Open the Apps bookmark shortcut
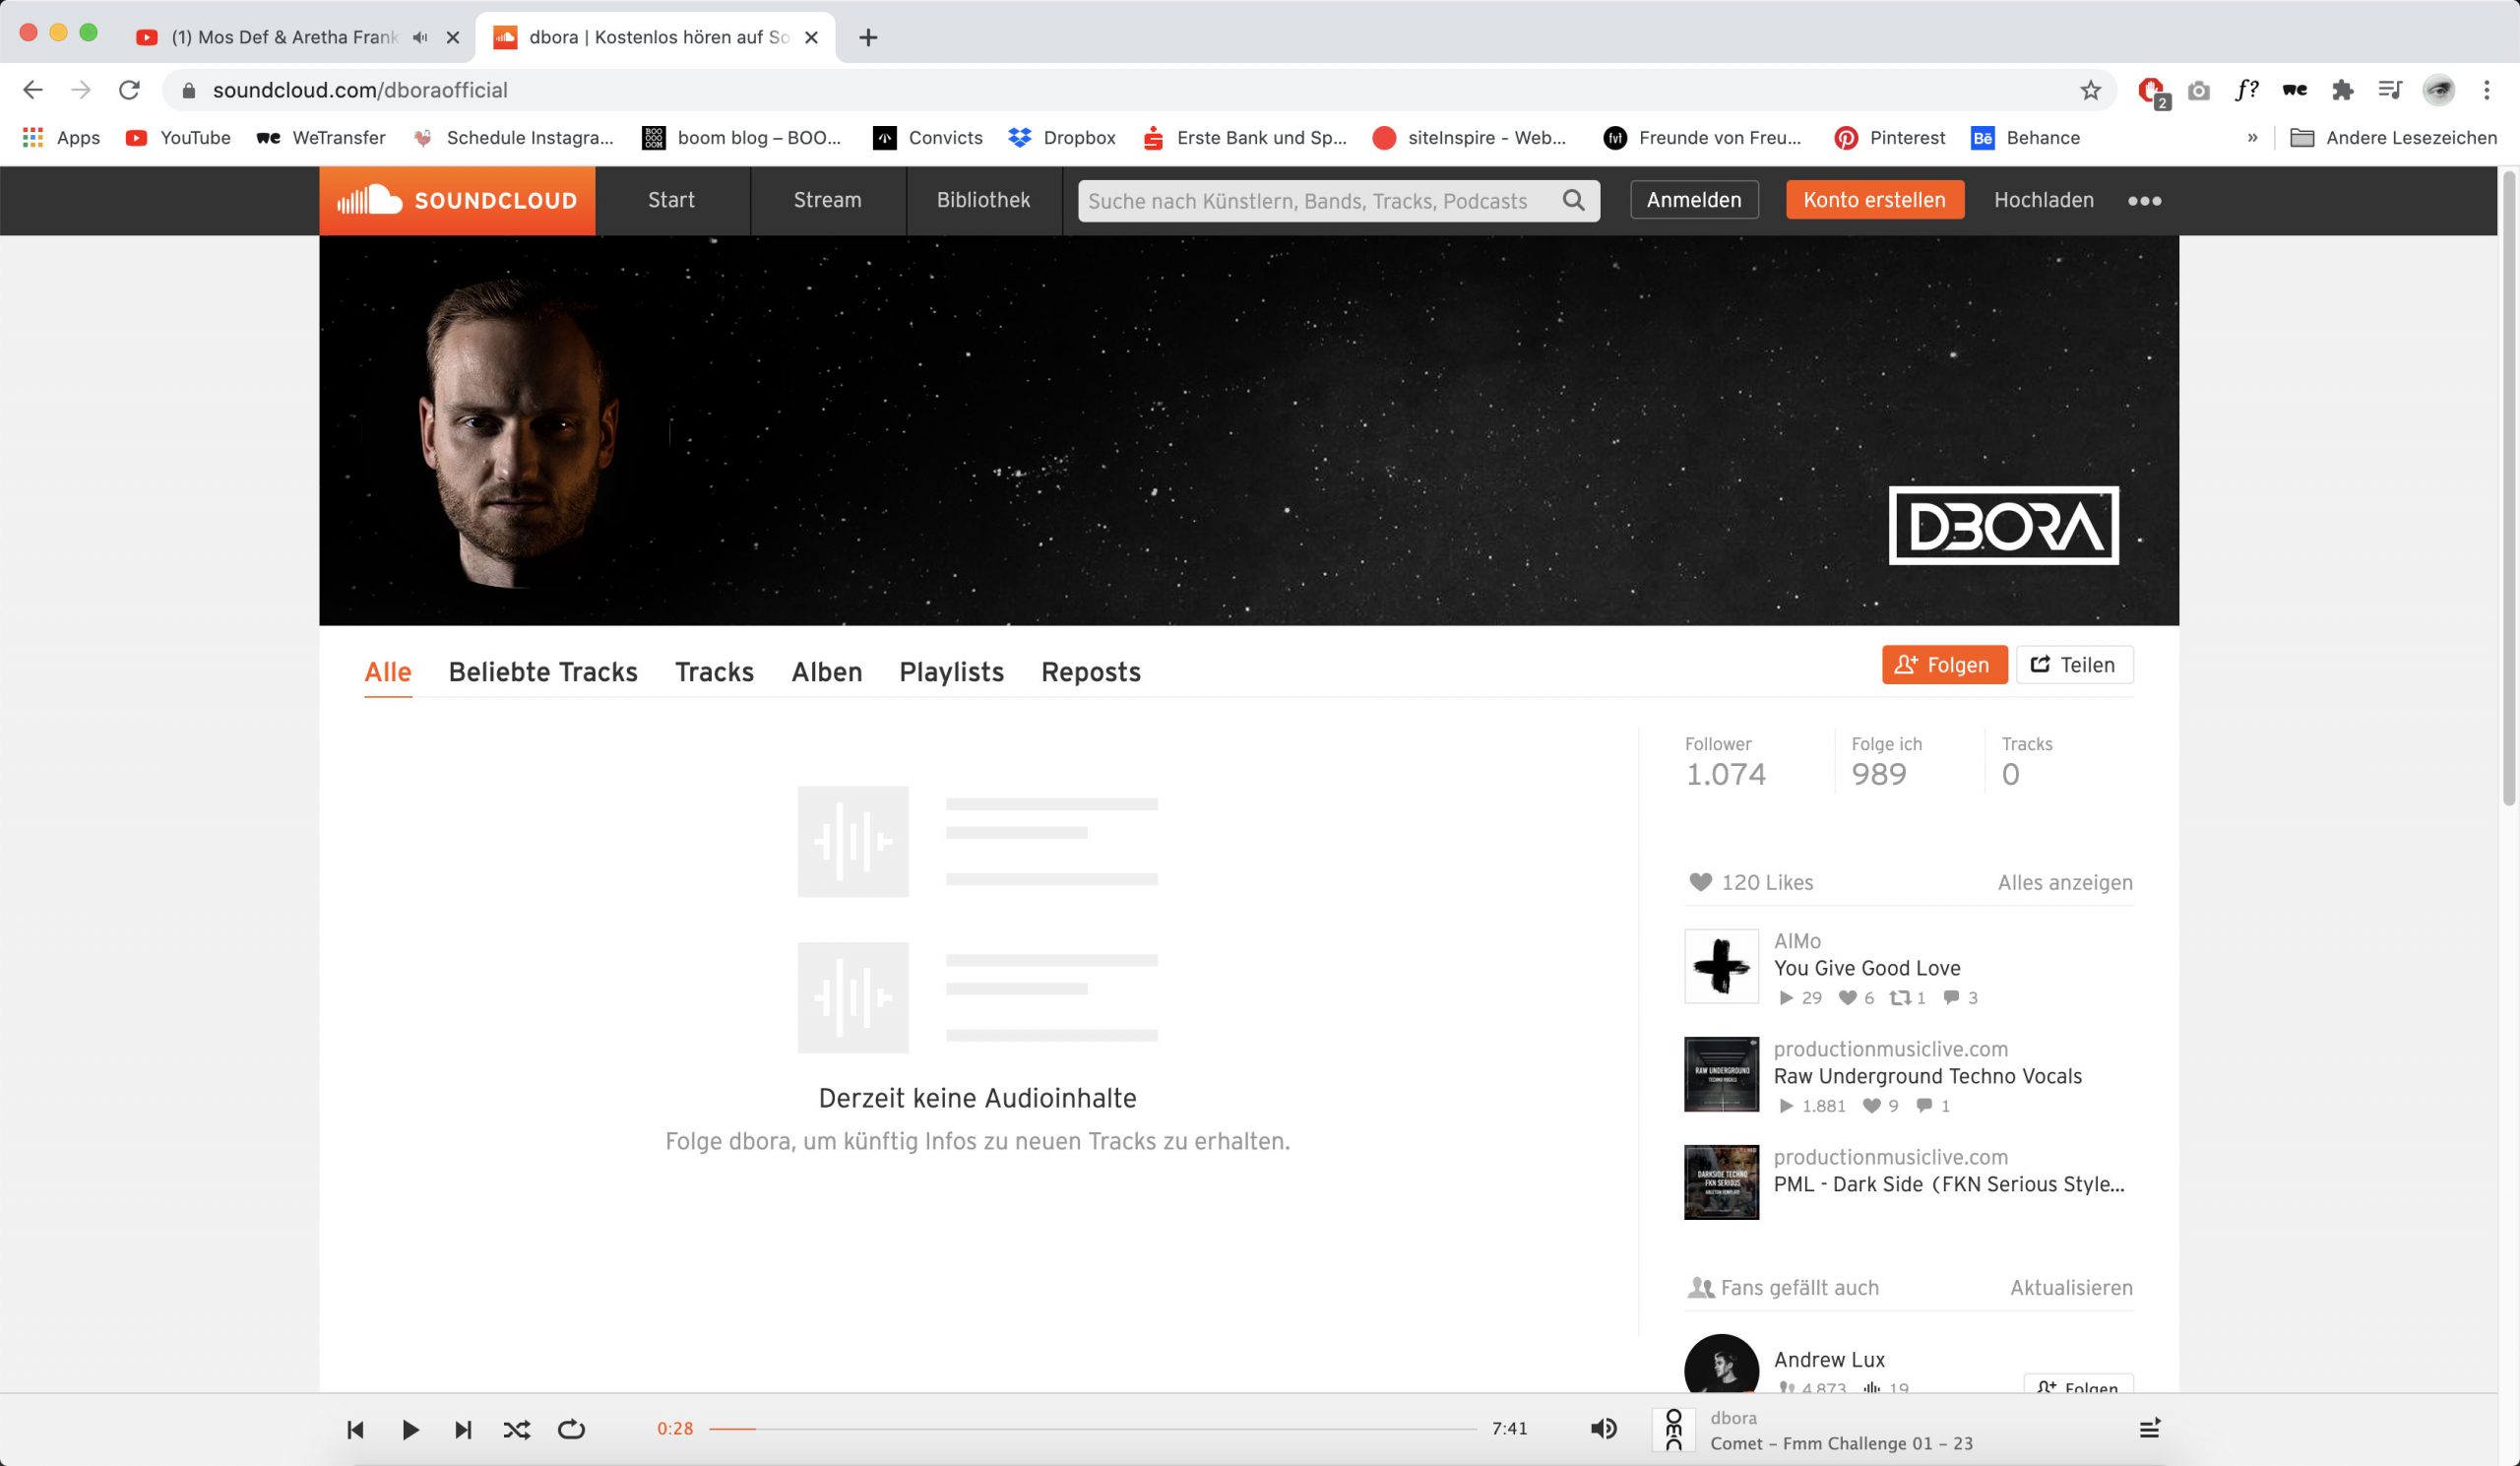Viewport: 2520px width, 1466px height. [x=61, y=138]
